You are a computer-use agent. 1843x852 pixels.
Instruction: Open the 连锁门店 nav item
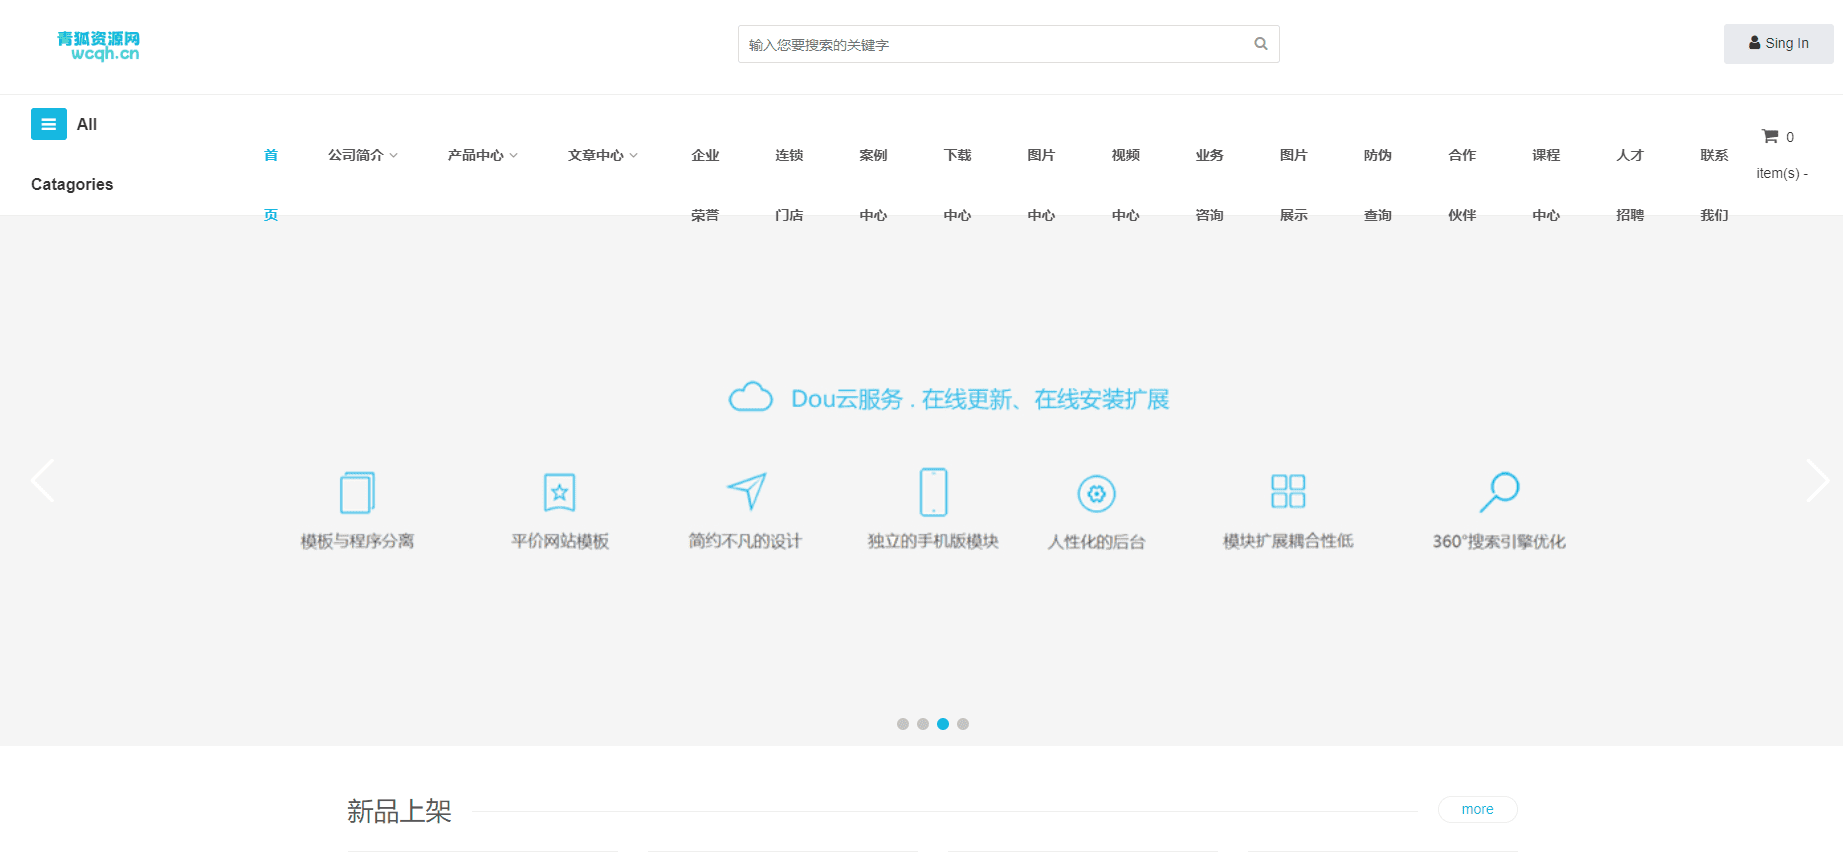coord(789,185)
